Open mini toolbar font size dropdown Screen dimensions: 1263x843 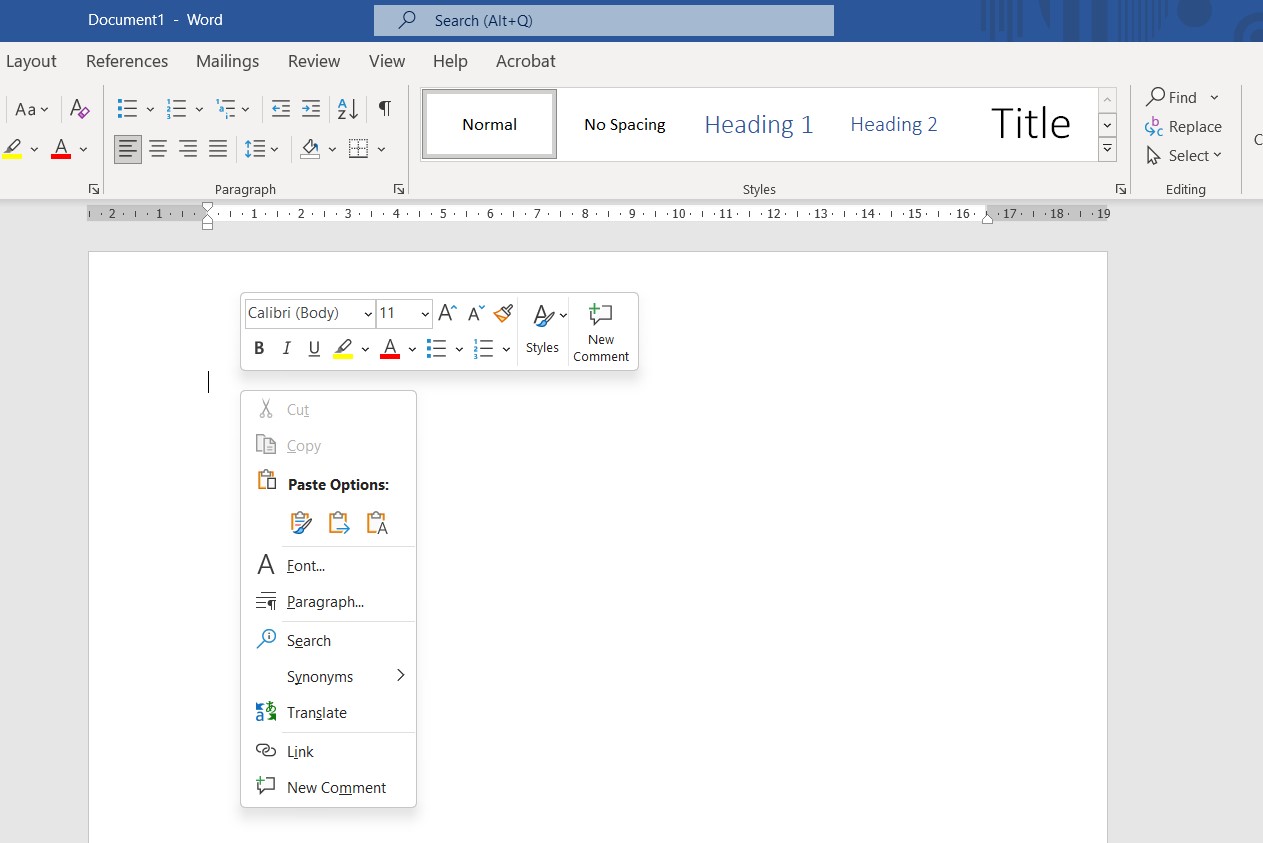[x=425, y=314]
